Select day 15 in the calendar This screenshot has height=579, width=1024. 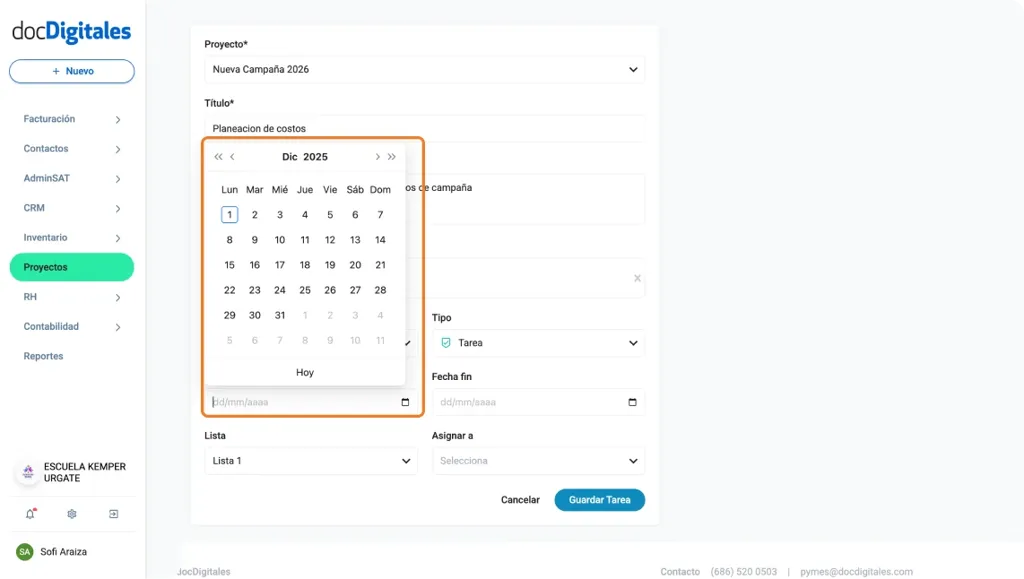click(x=229, y=264)
